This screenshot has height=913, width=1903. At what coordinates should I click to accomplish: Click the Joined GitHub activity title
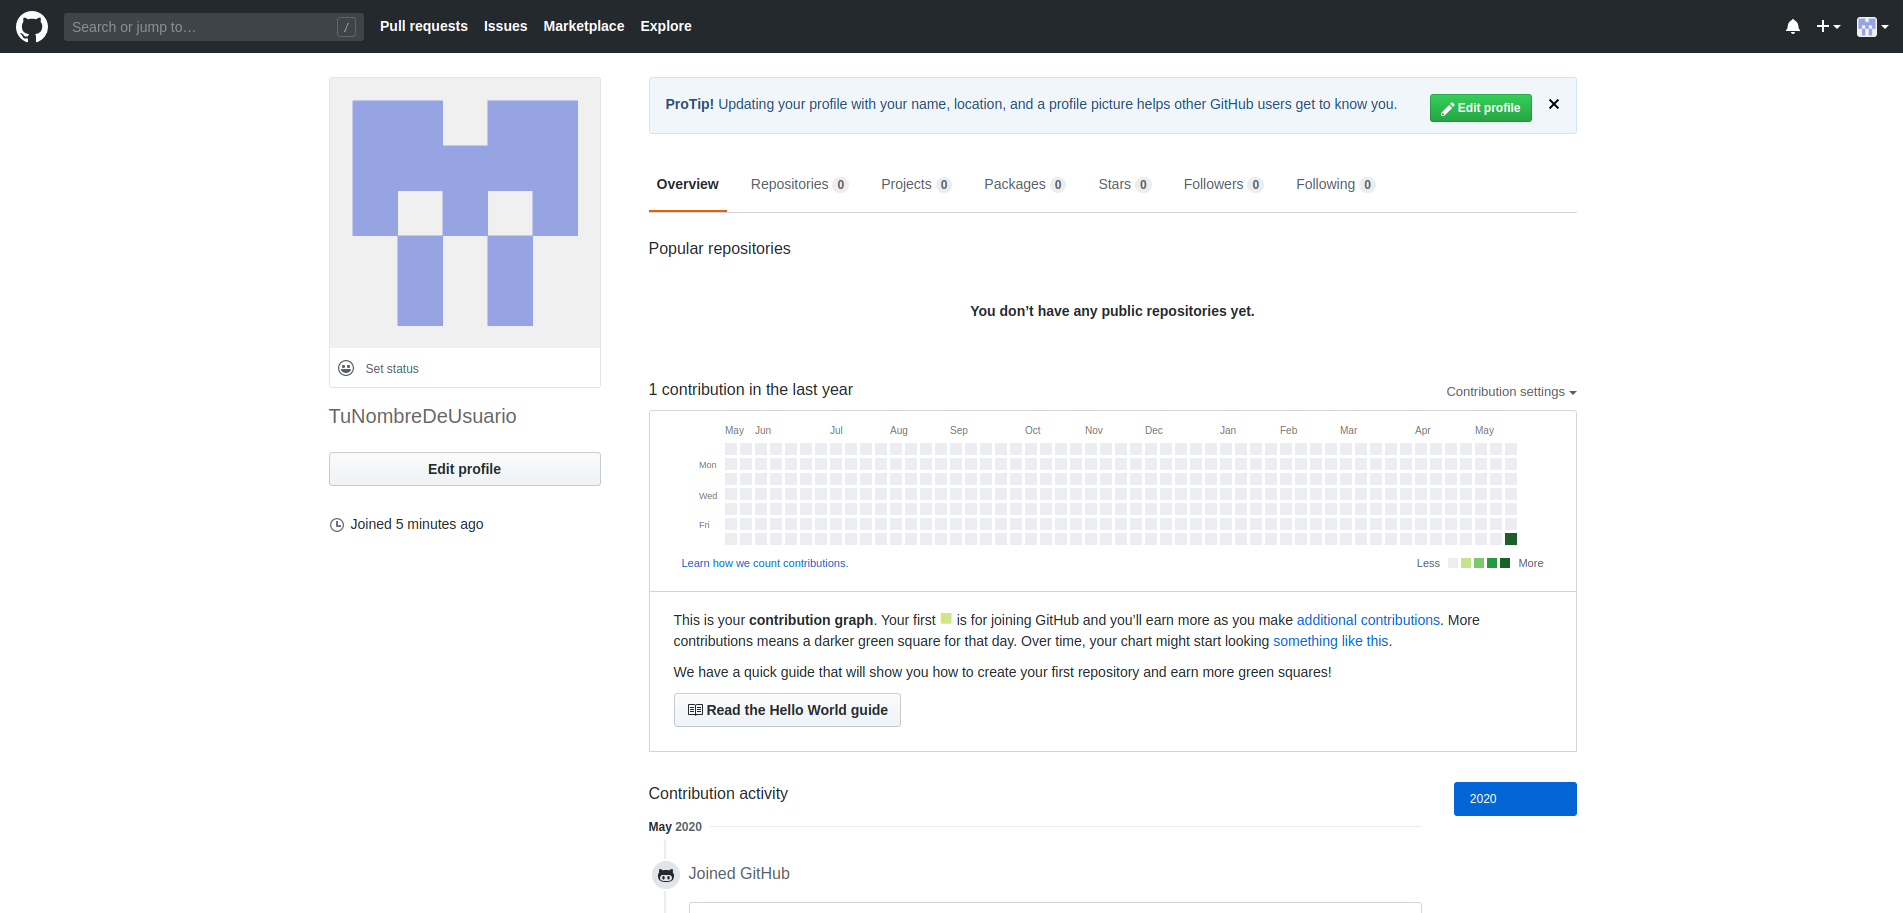click(x=739, y=874)
